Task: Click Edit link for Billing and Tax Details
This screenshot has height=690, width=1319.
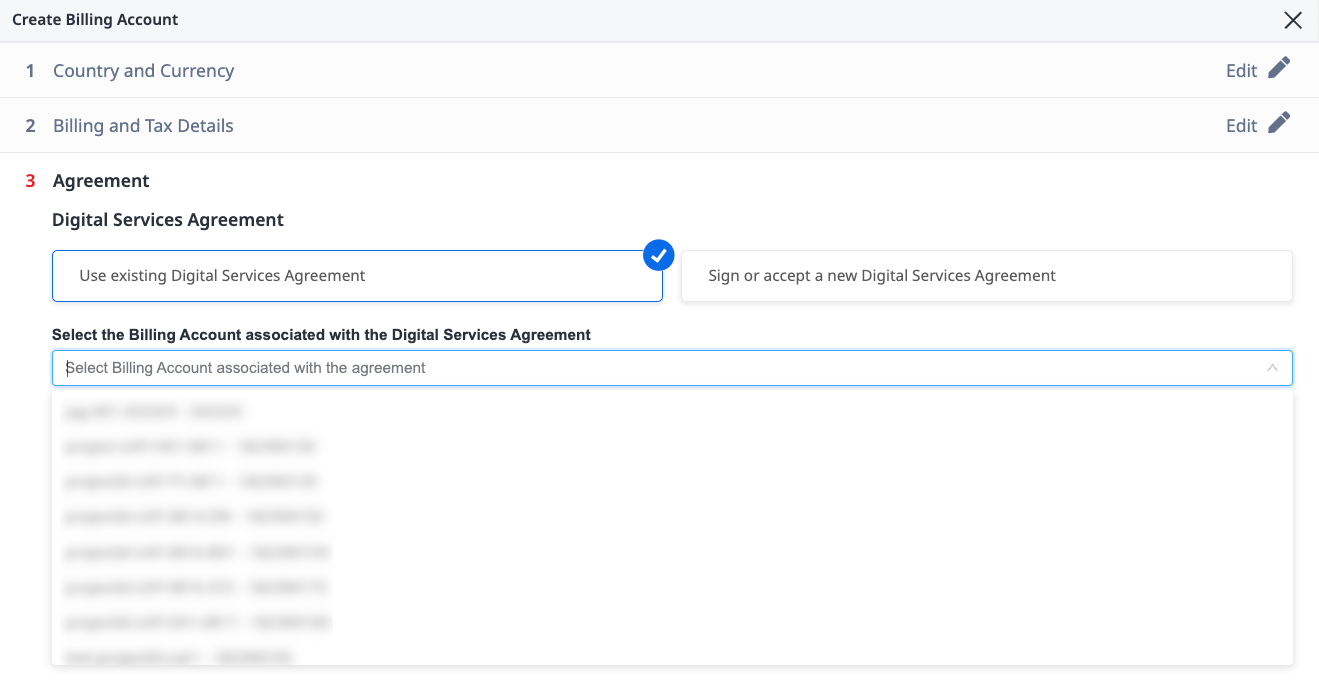Action: (x=1241, y=126)
